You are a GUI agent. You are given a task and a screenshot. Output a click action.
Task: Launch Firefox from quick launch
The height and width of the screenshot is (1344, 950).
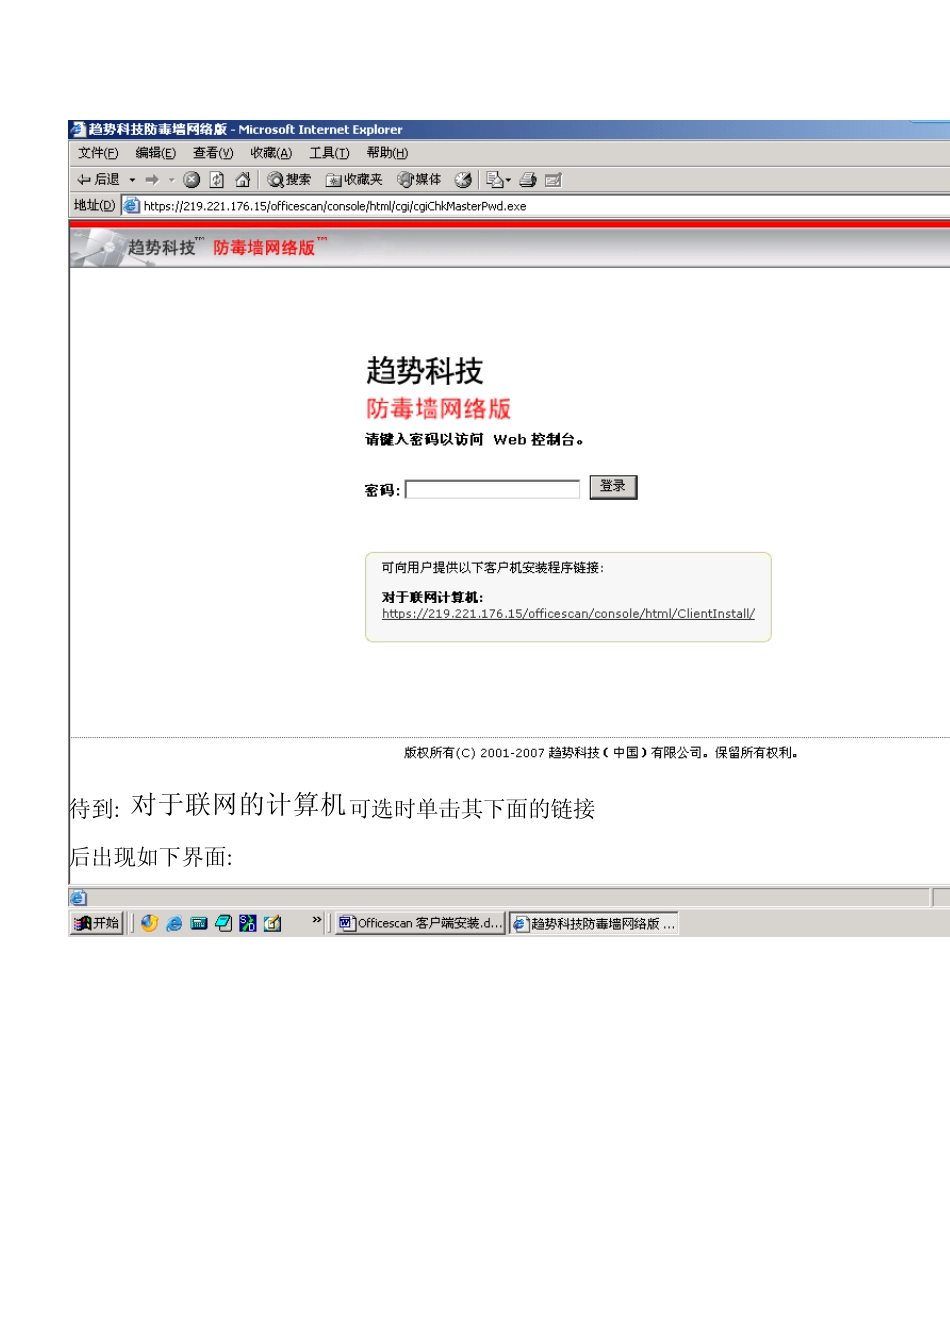[x=149, y=923]
